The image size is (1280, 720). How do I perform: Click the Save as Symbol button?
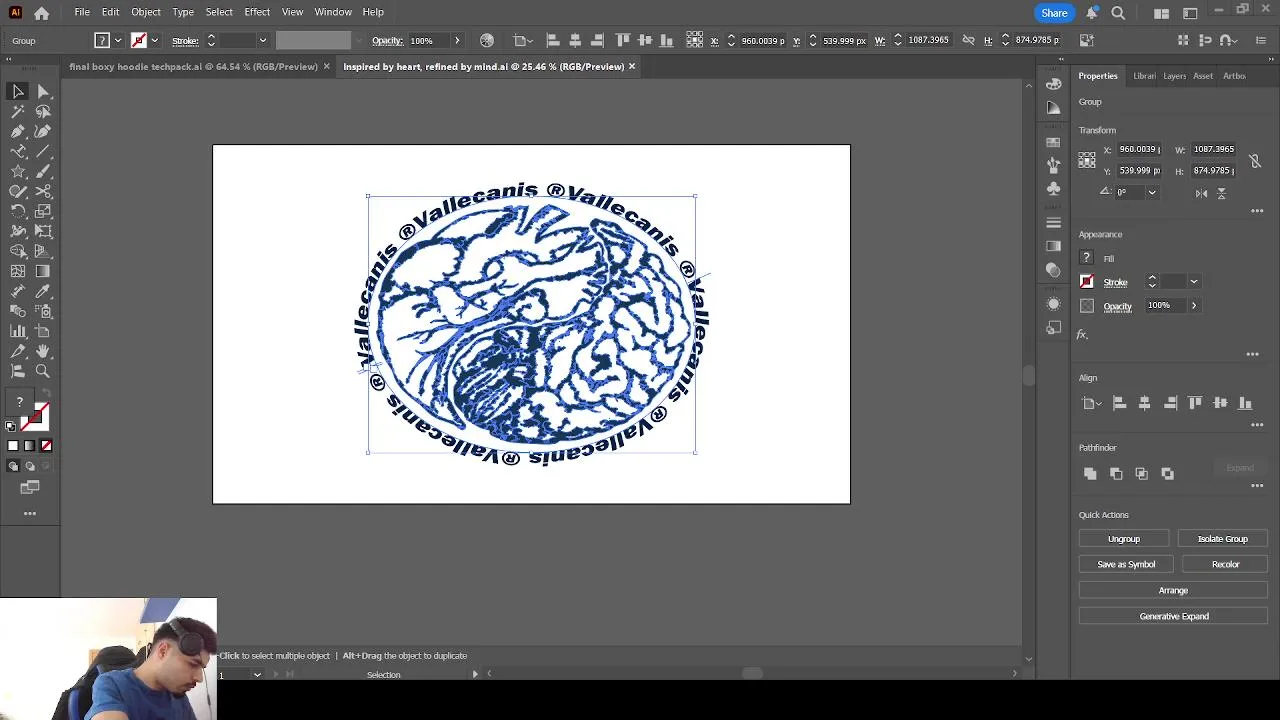tap(1126, 565)
